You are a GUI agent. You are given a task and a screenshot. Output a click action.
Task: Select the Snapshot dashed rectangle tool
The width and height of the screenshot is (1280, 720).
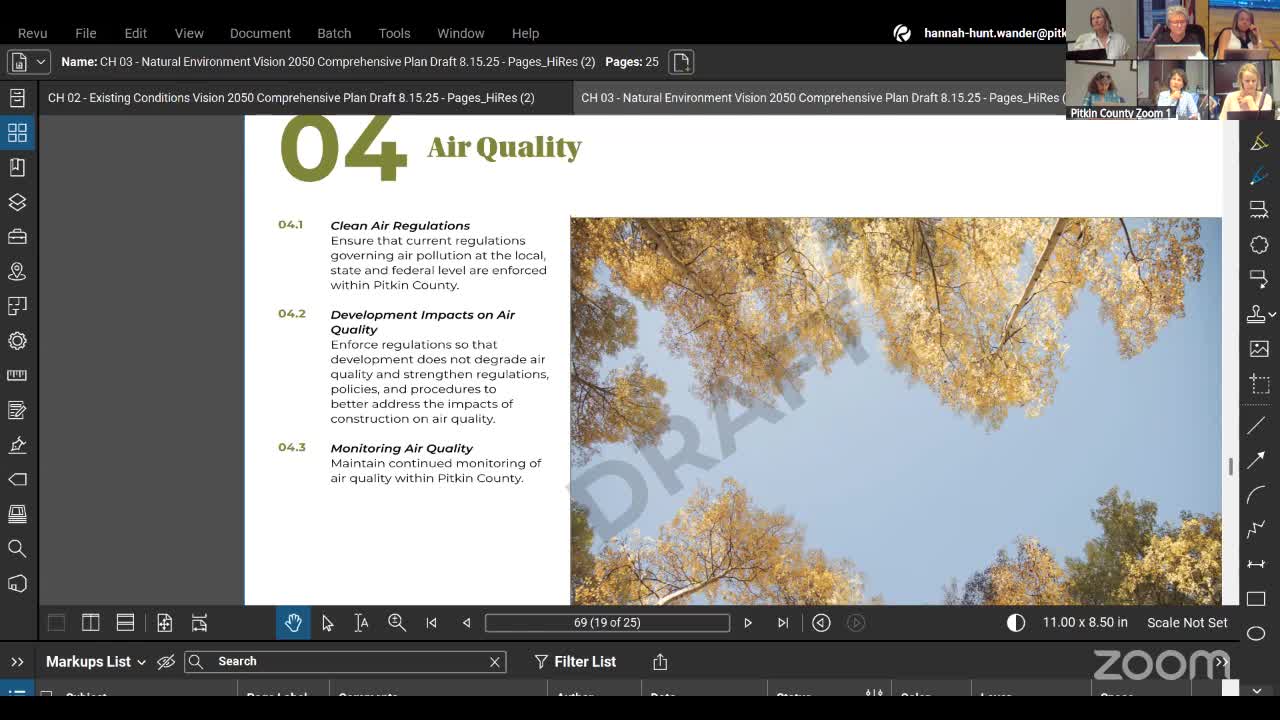click(x=1259, y=384)
